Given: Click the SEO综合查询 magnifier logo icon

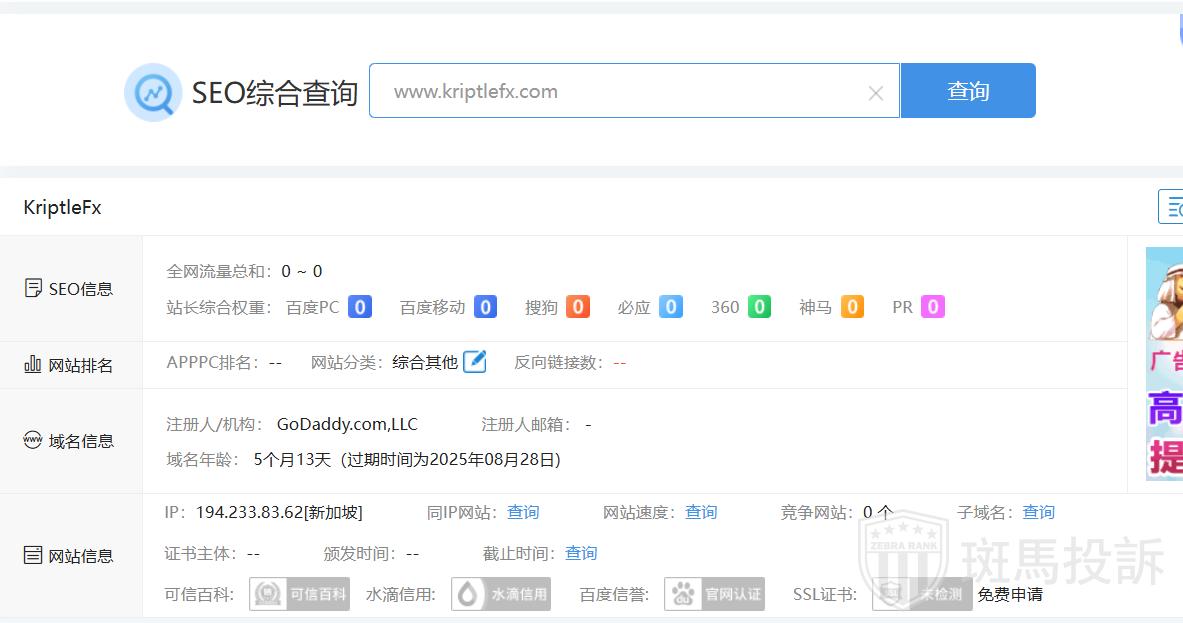Looking at the screenshot, I should click(152, 92).
